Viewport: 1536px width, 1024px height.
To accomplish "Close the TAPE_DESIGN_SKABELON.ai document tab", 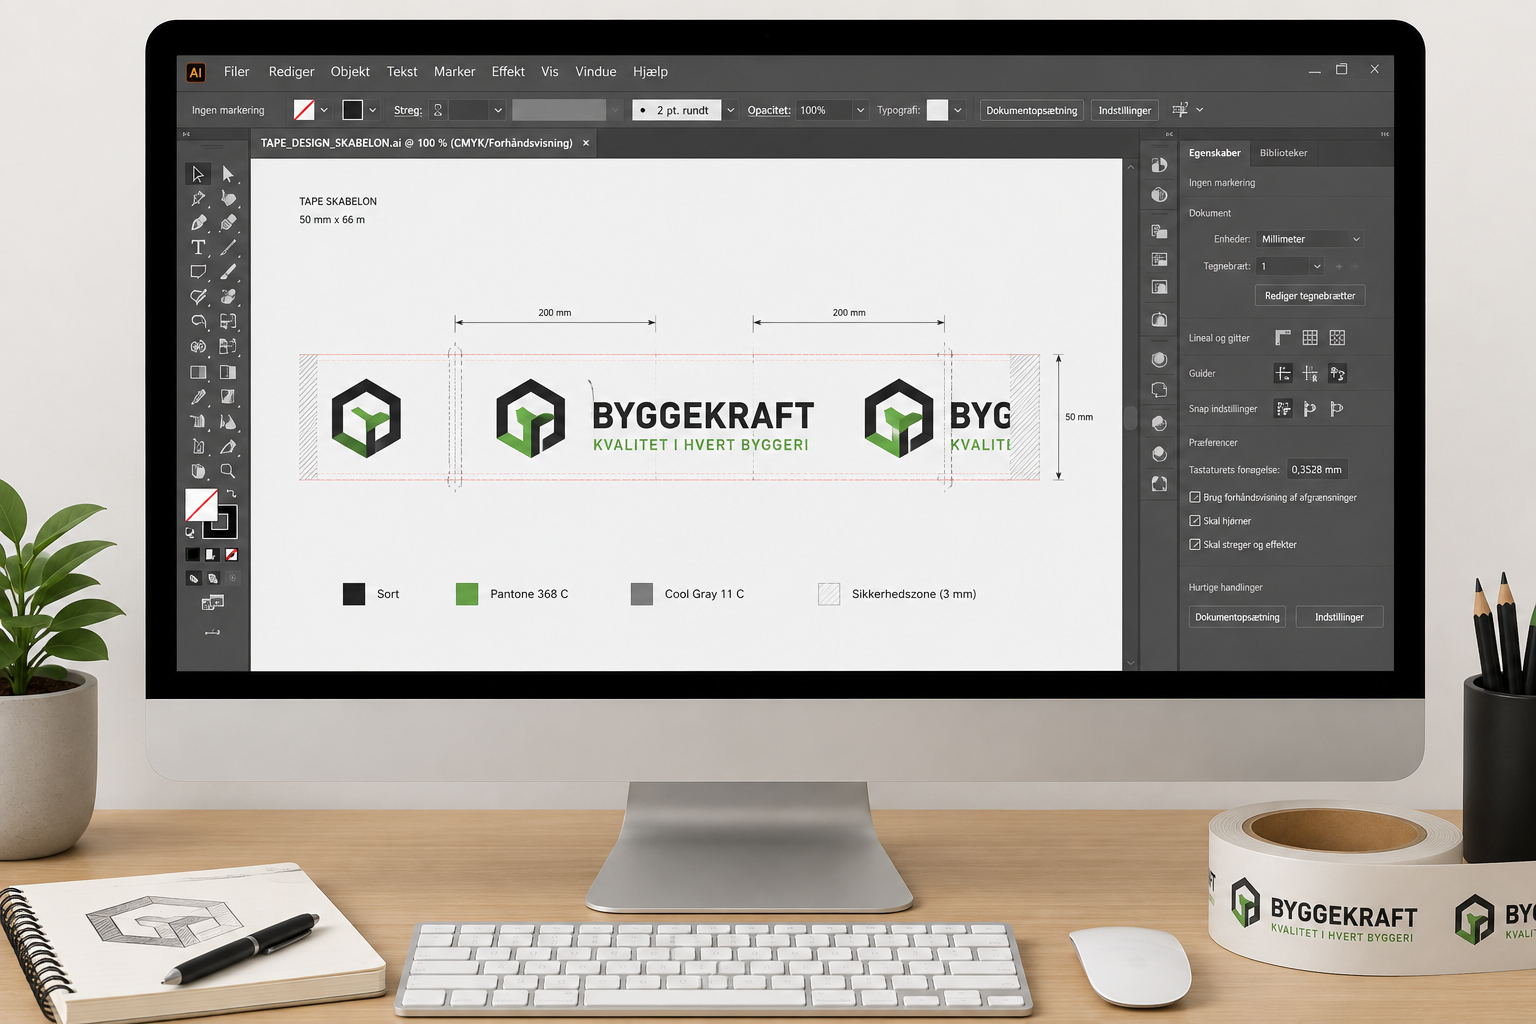I will pos(586,143).
